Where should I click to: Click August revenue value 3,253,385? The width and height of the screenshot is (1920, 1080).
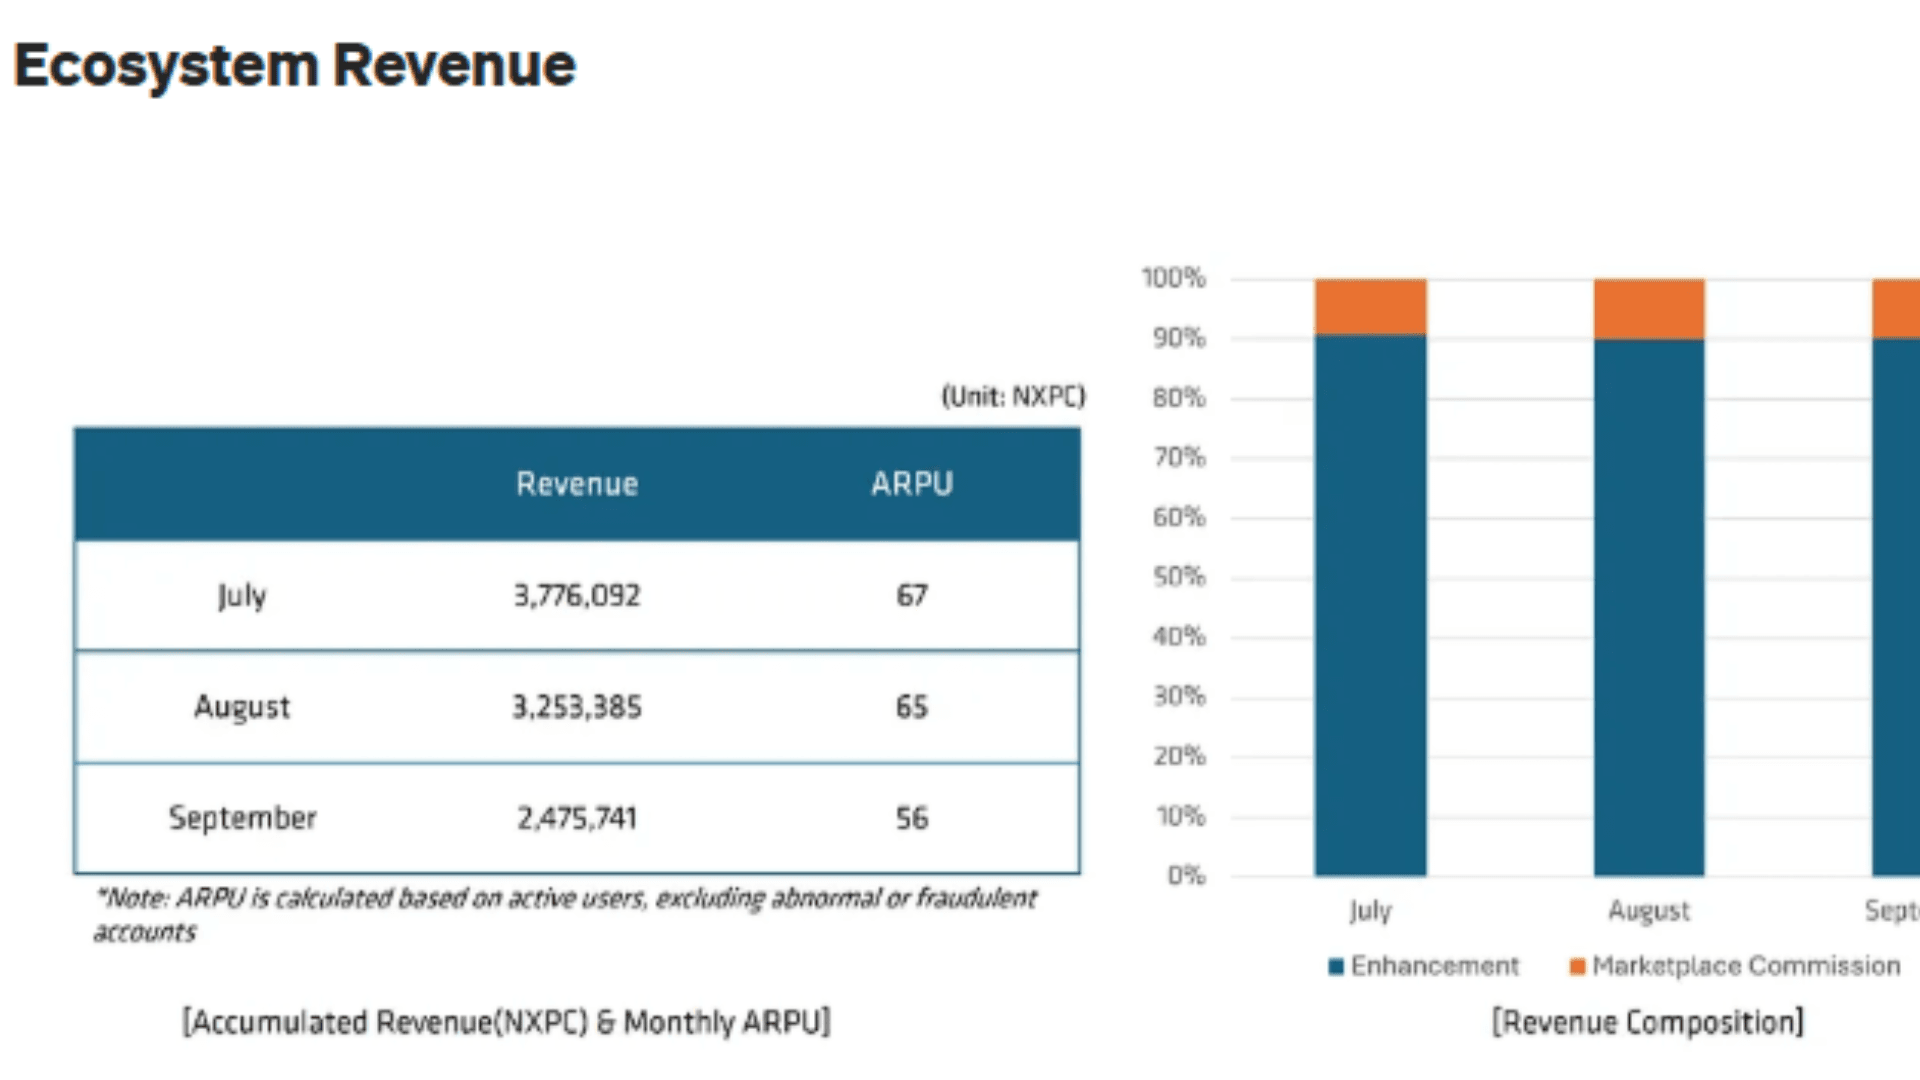(577, 707)
